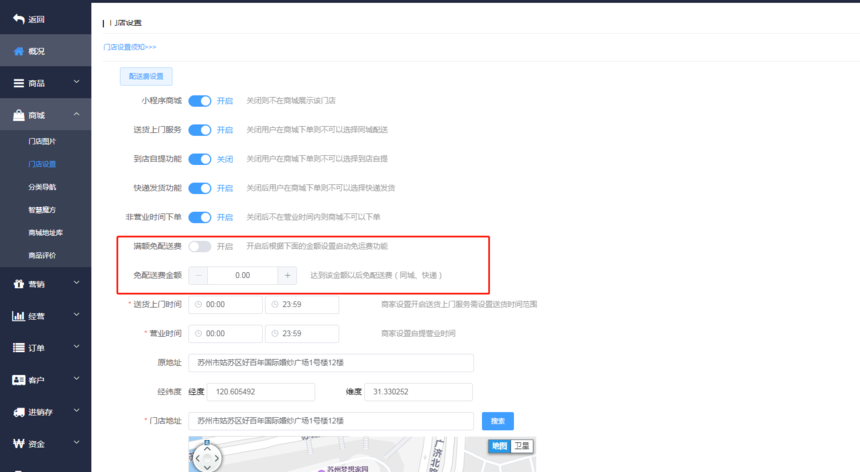
Task: Open the 门店设置须知 link
Action: (129, 47)
